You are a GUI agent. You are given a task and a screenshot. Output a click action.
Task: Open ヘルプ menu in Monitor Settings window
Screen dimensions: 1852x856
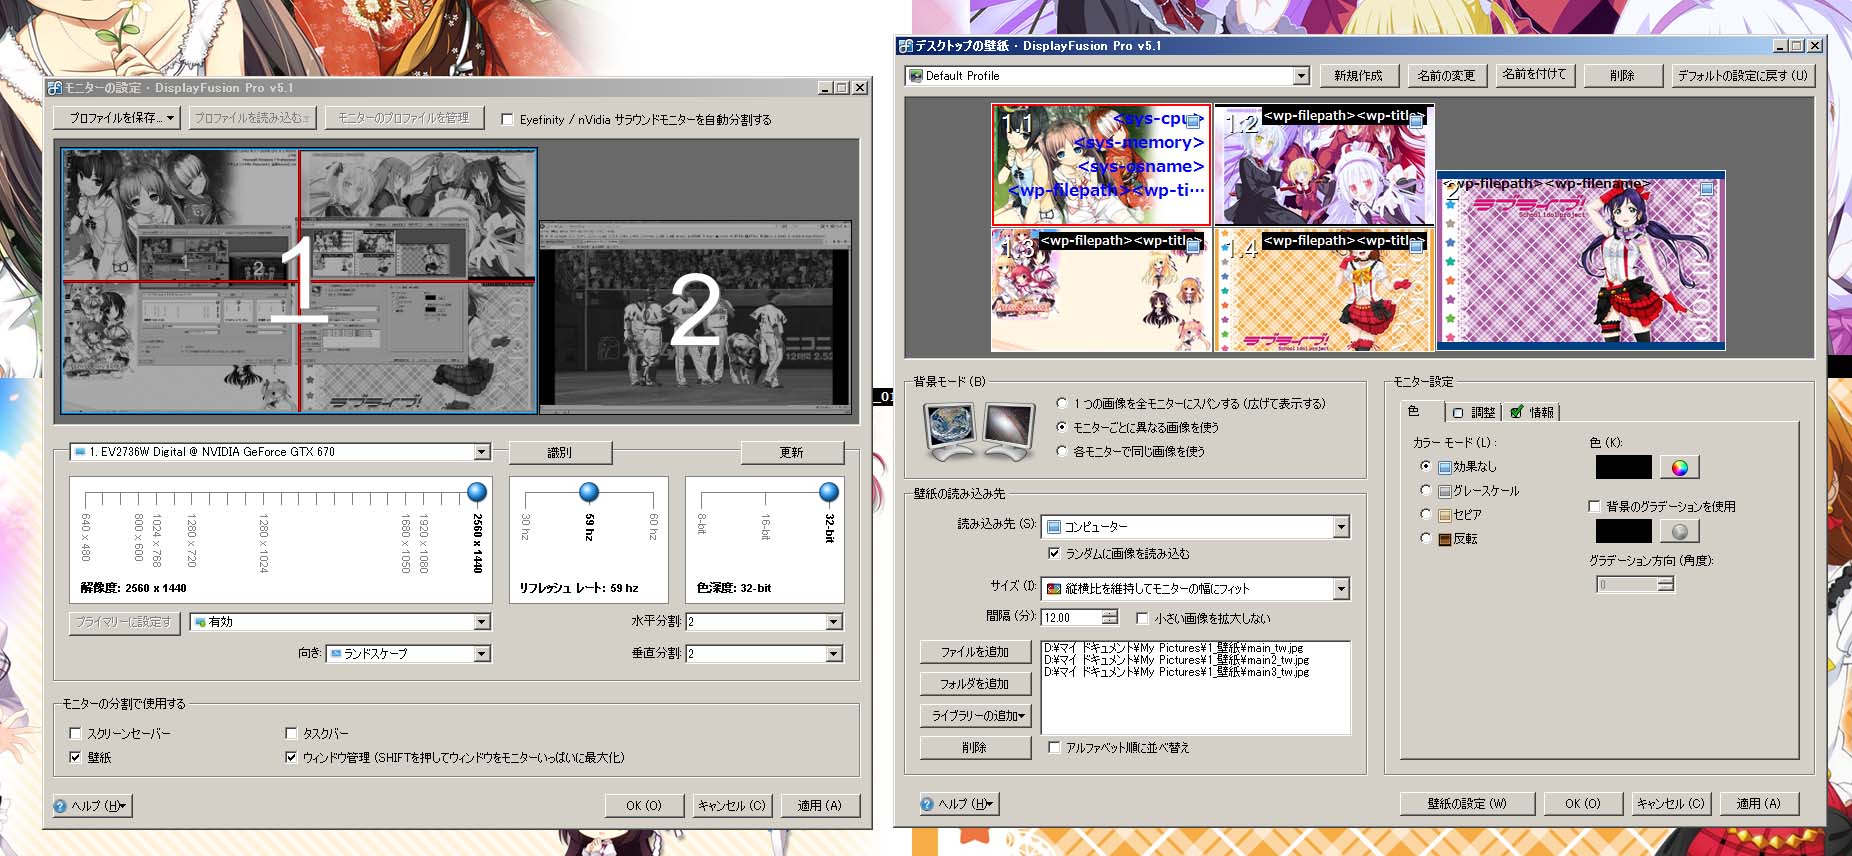point(91,806)
